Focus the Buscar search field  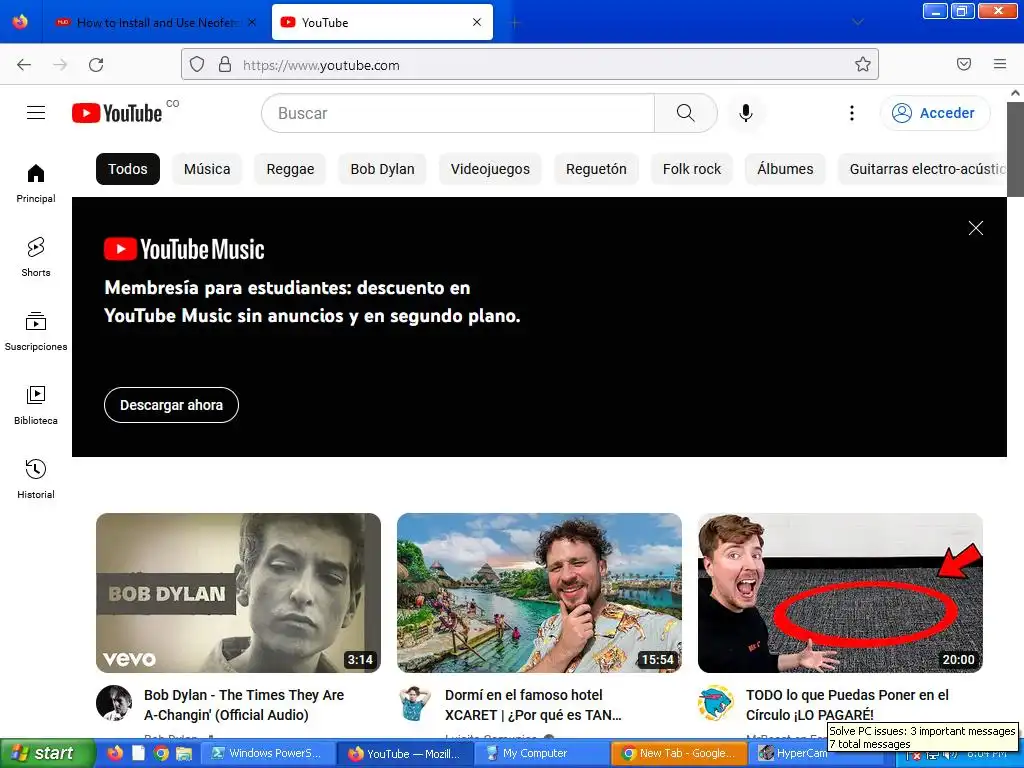(x=458, y=113)
